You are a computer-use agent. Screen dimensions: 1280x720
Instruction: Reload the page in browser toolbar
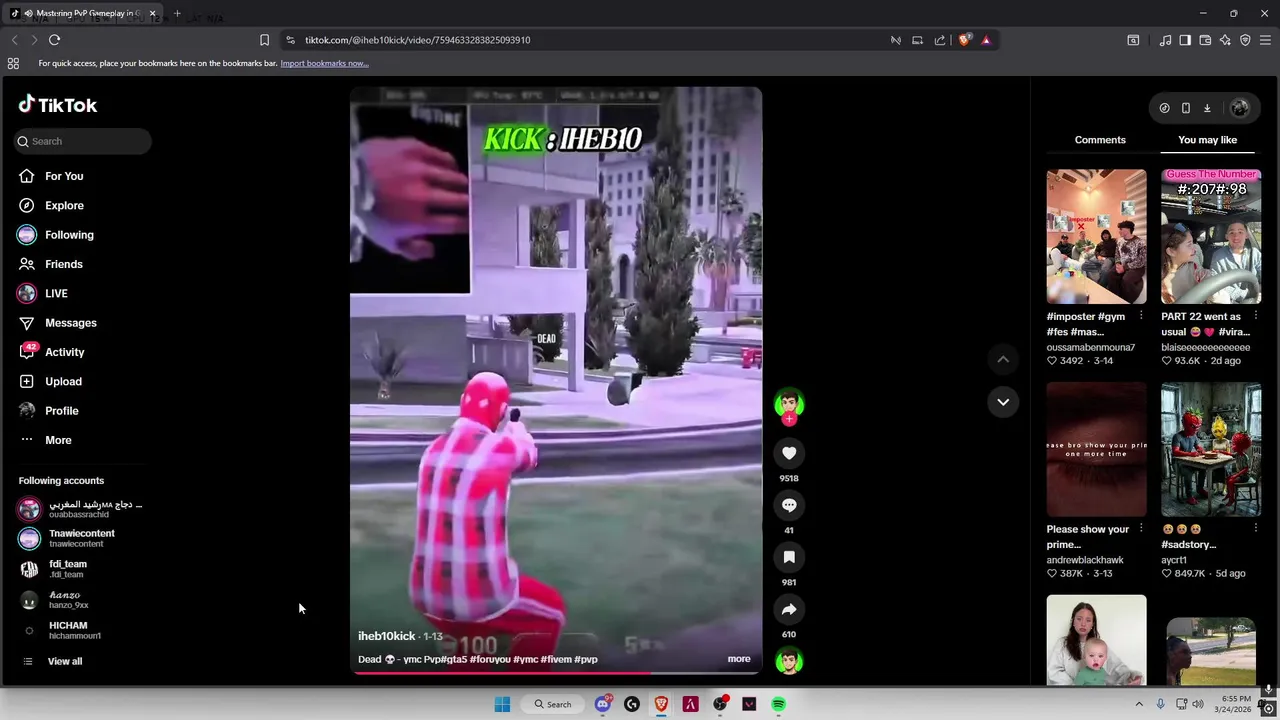(x=54, y=40)
